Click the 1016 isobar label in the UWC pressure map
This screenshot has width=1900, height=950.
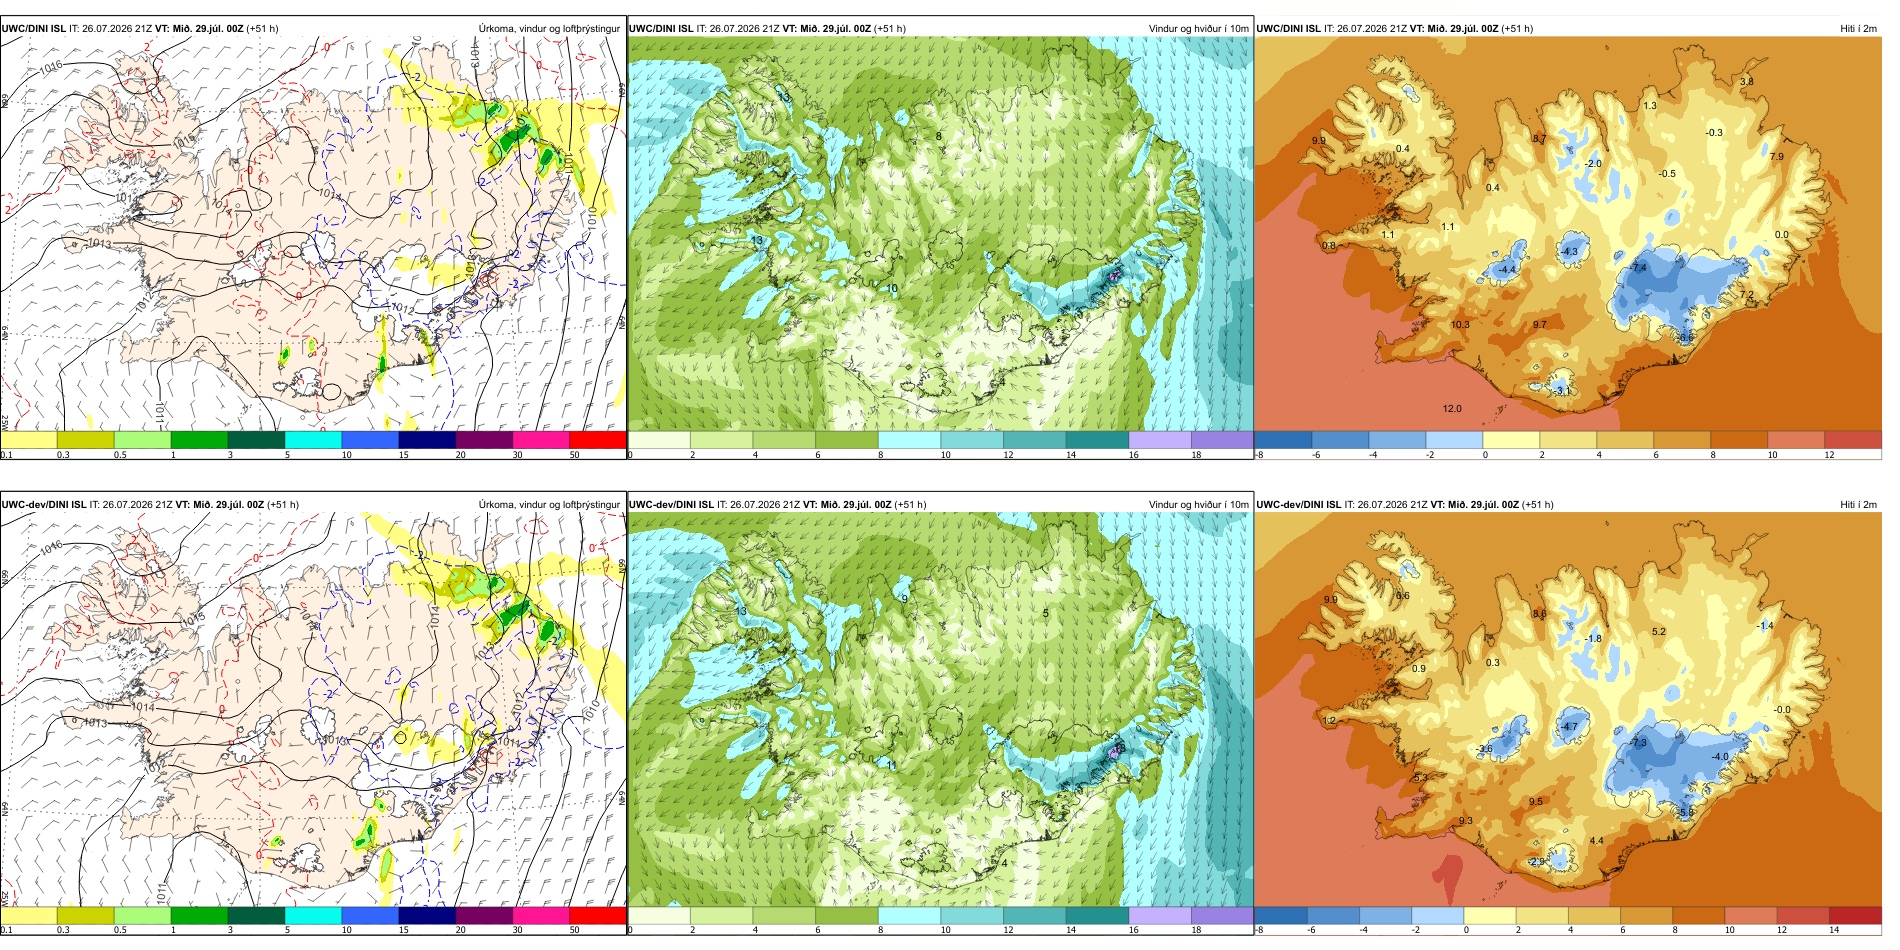click(51, 66)
